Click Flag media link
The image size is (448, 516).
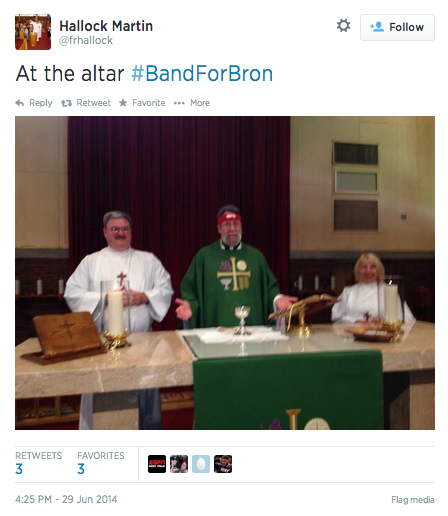click(x=413, y=500)
